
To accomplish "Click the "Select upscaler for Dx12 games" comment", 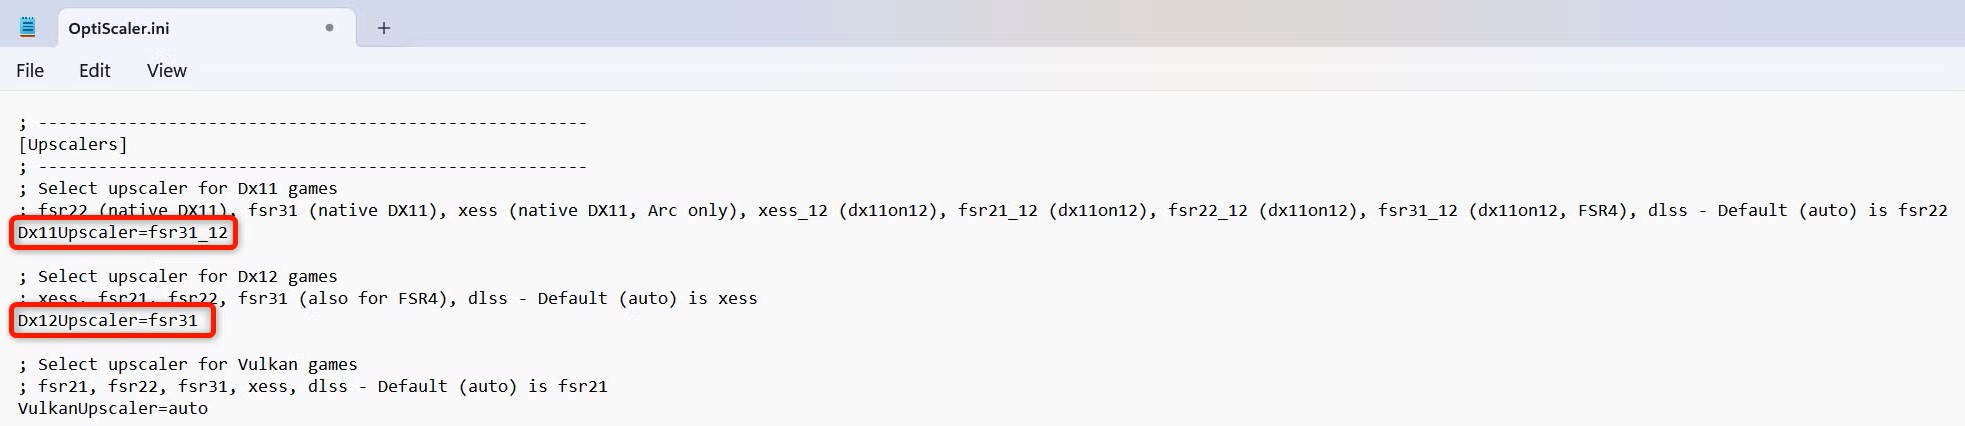I will coord(187,277).
